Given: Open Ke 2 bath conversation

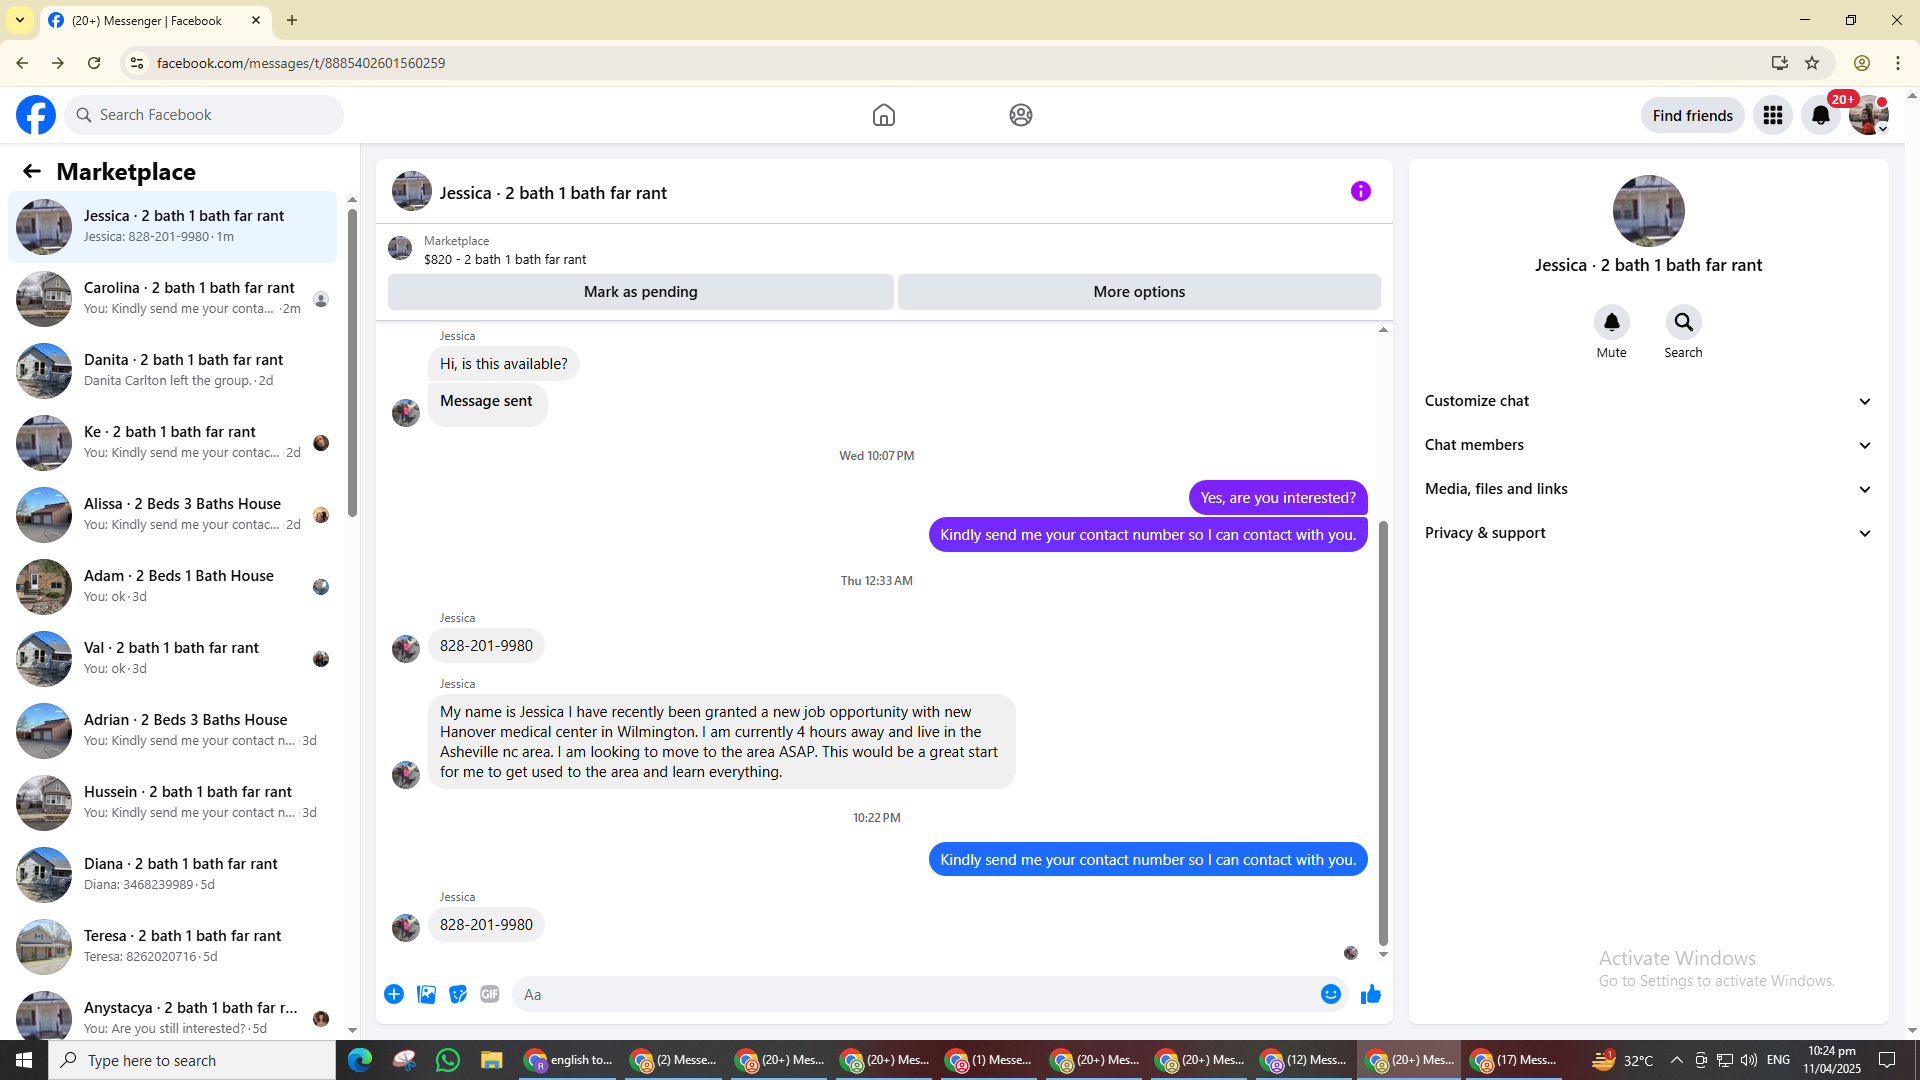Looking at the screenshot, I should (x=173, y=443).
